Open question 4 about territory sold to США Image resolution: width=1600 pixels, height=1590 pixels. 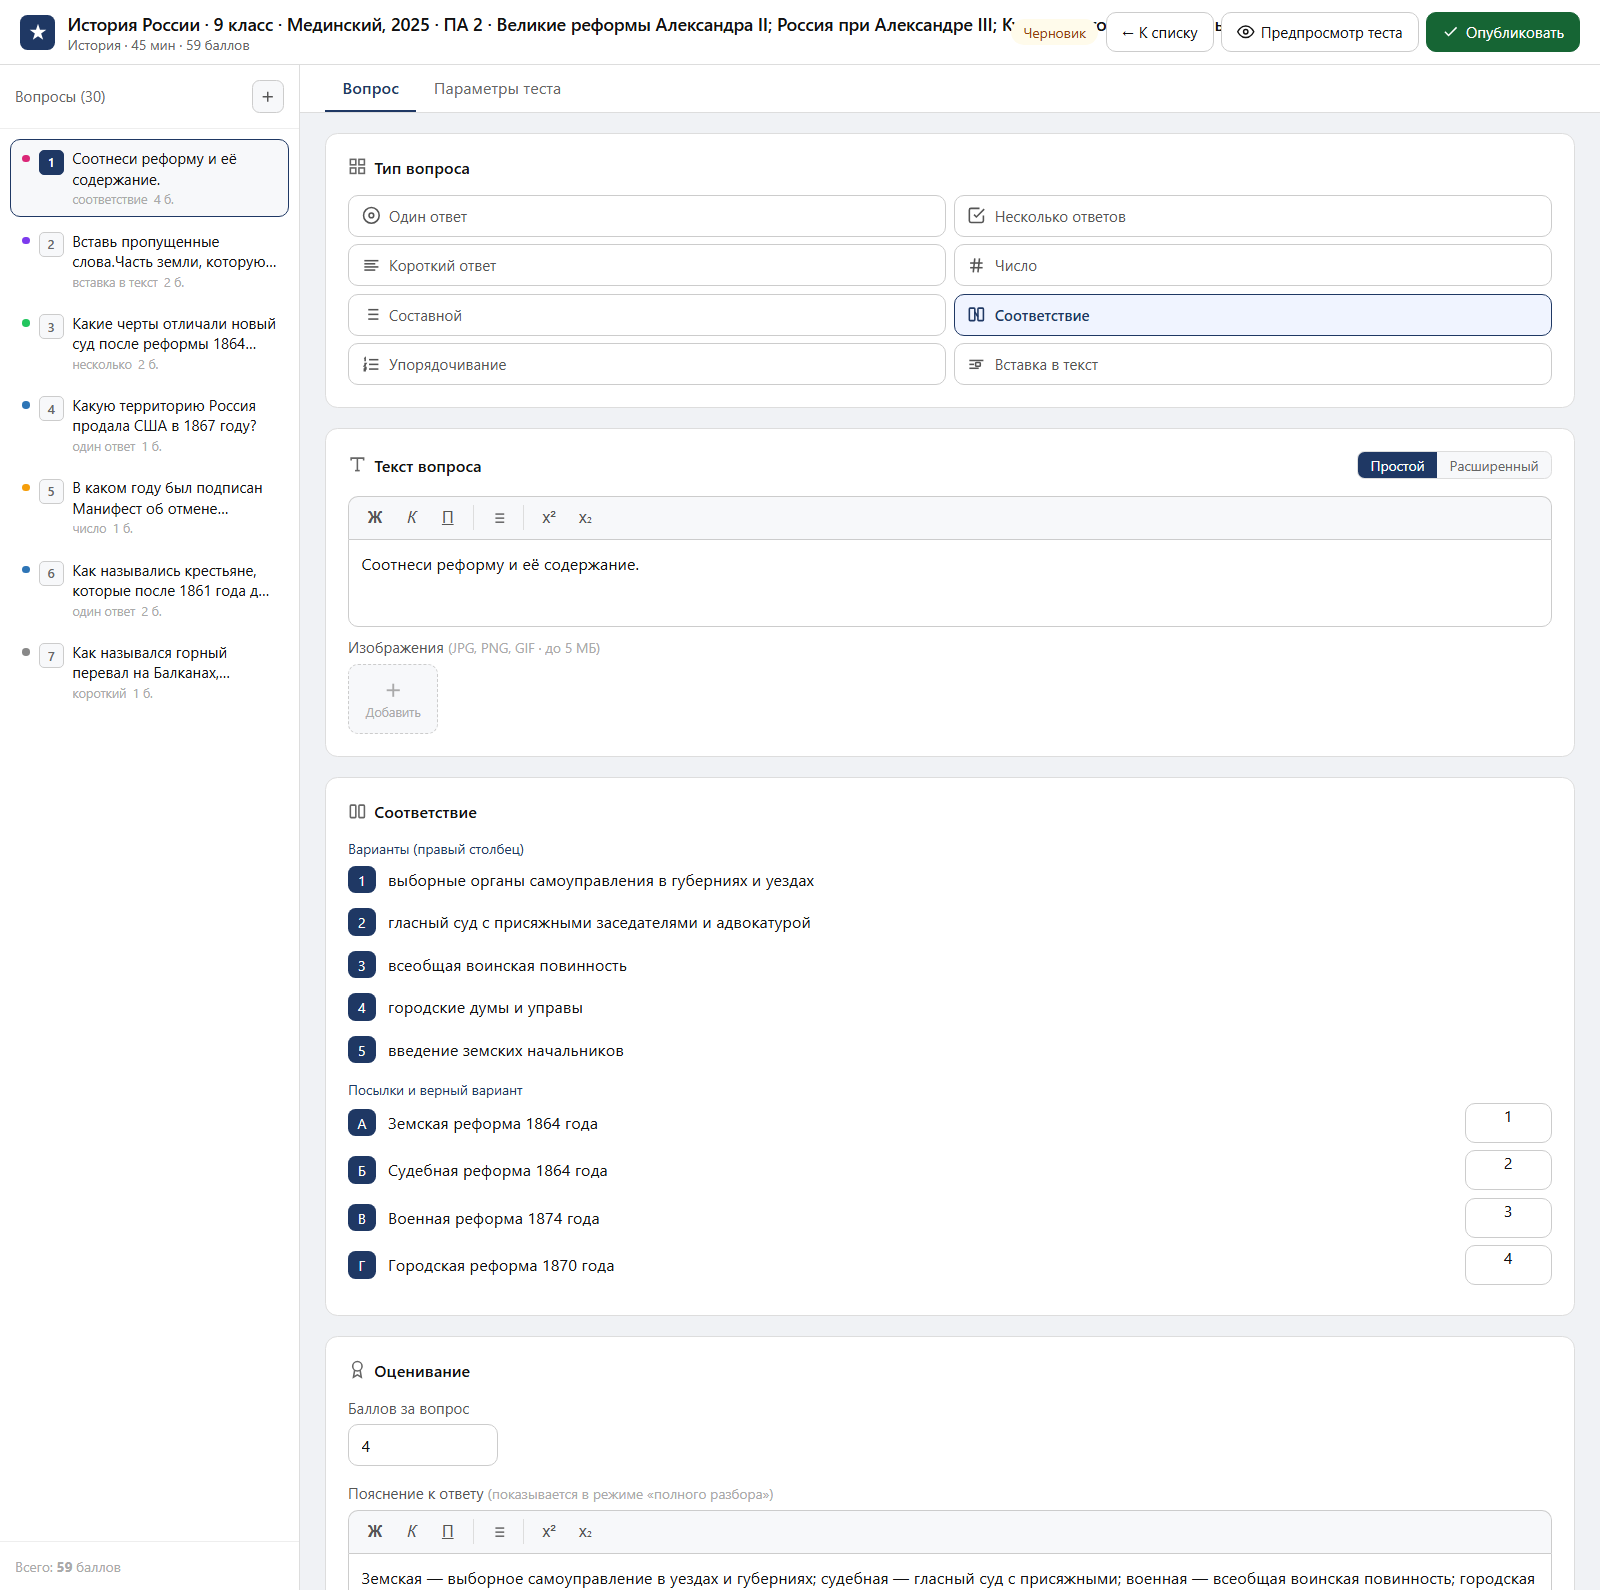(150, 425)
